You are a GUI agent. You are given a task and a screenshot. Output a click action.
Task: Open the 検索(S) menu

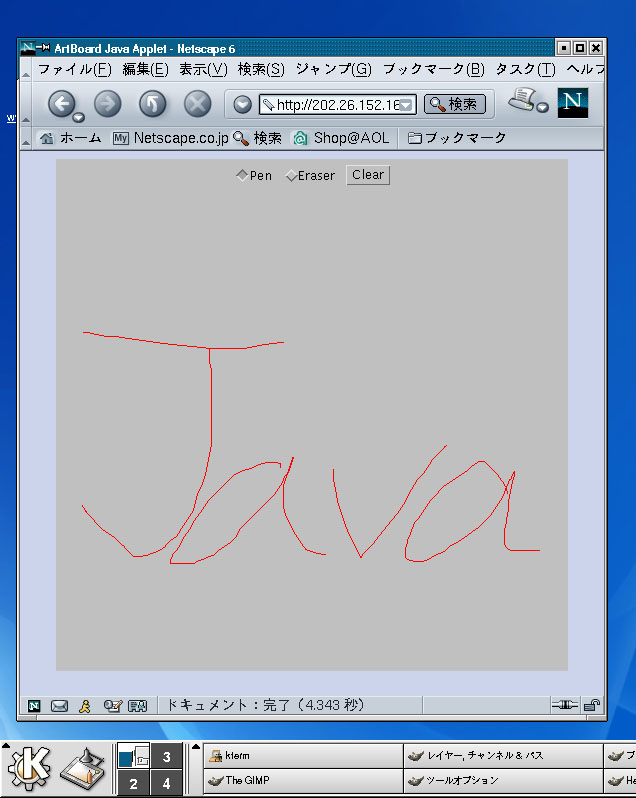click(262, 69)
